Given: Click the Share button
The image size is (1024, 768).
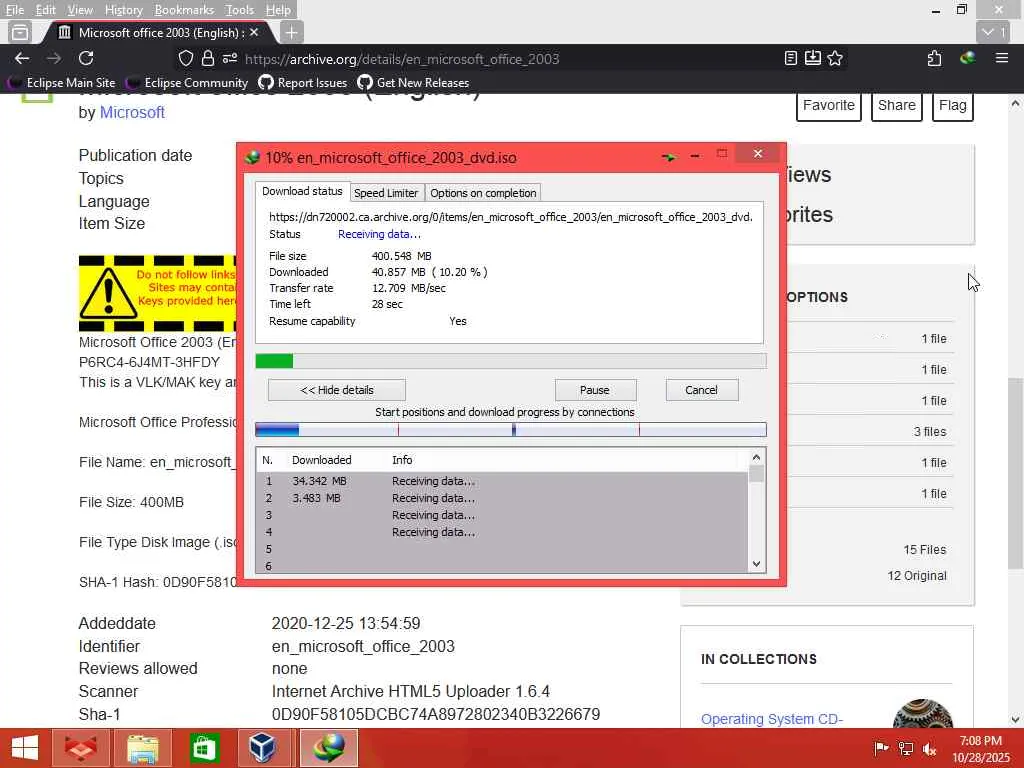Looking at the screenshot, I should pyautogui.click(x=897, y=106).
